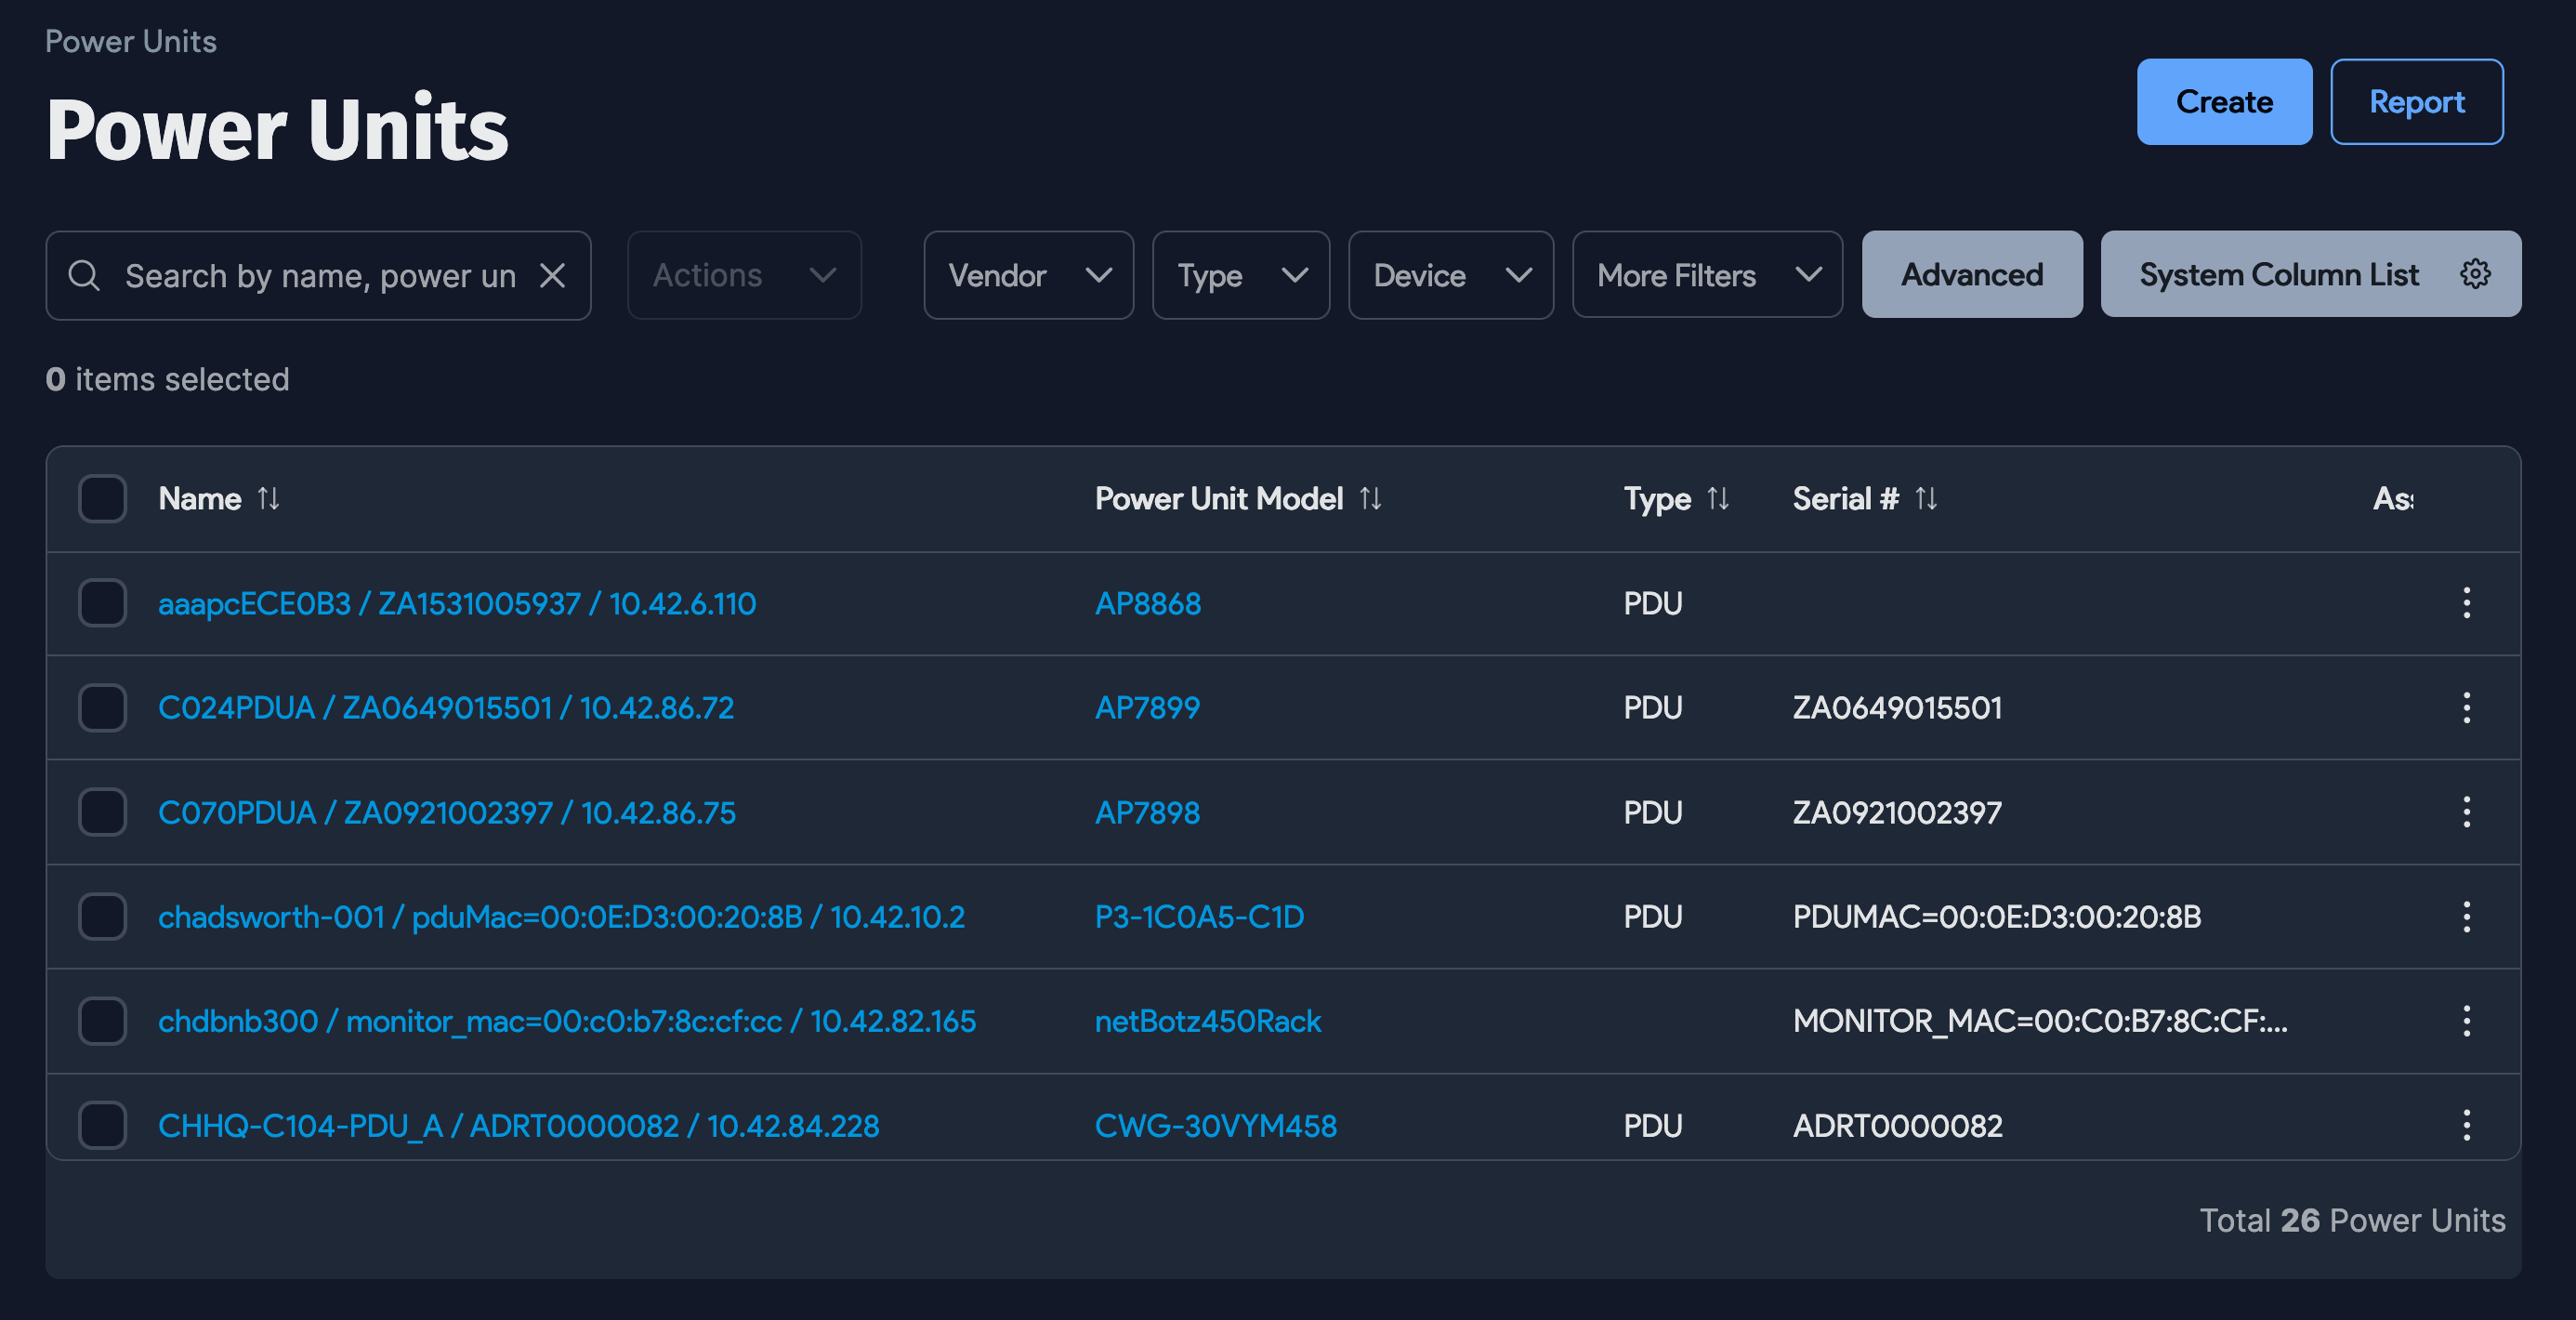The height and width of the screenshot is (1320, 2576).
Task: Sort the table by Power Unit Model column
Action: click(1372, 498)
